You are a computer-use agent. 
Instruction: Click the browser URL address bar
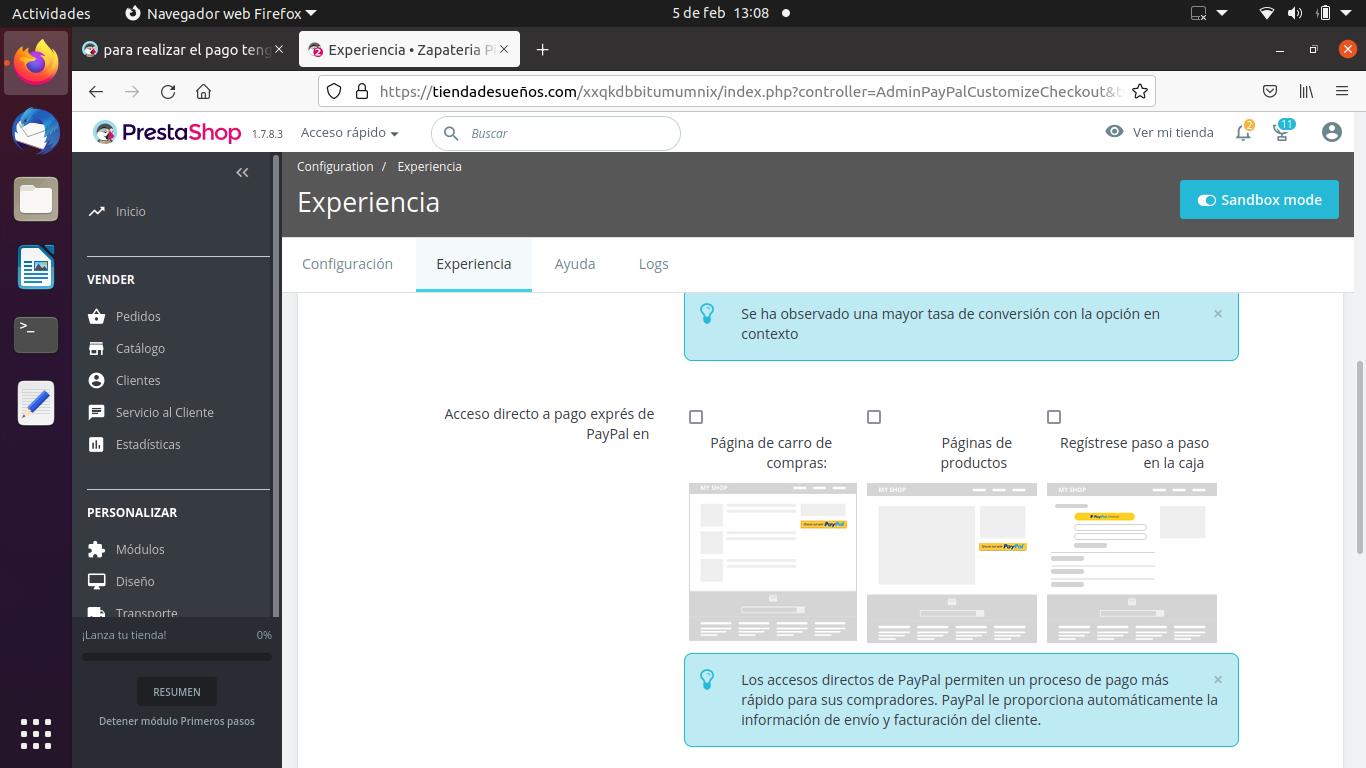click(x=738, y=91)
